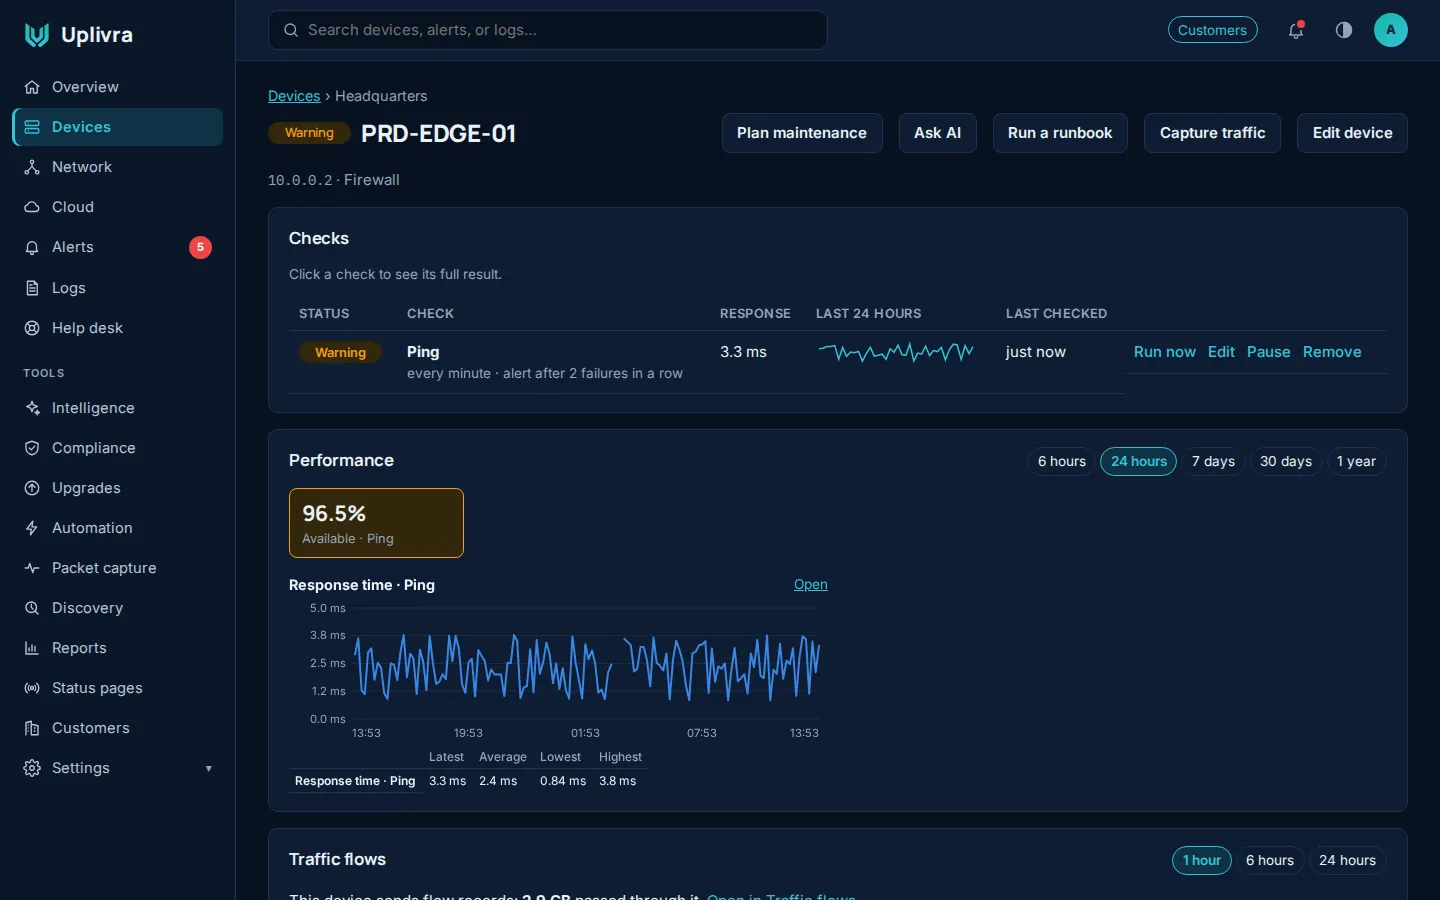Click the Ping last 24 hours sparkline
1440x900 pixels.
[x=896, y=352]
